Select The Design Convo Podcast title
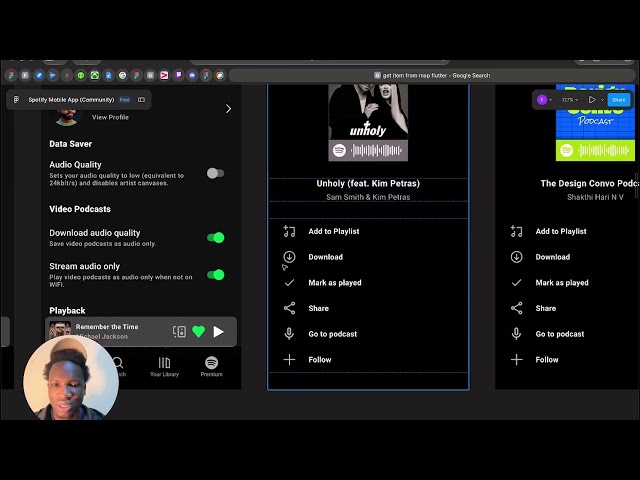 point(589,183)
